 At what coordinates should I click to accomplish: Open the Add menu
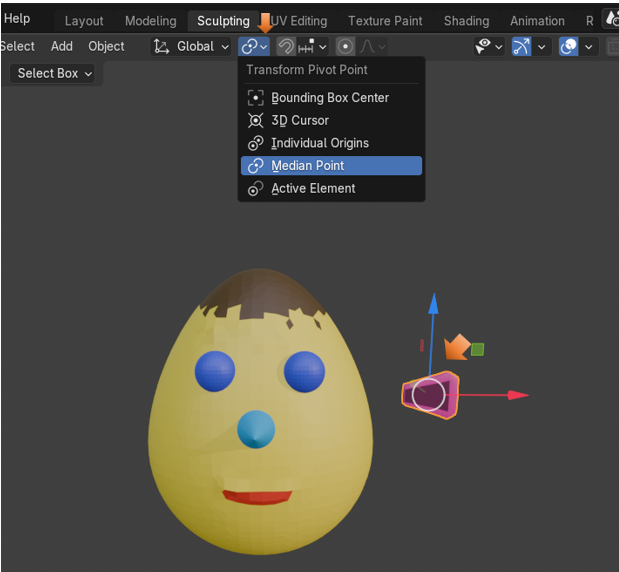[x=62, y=46]
